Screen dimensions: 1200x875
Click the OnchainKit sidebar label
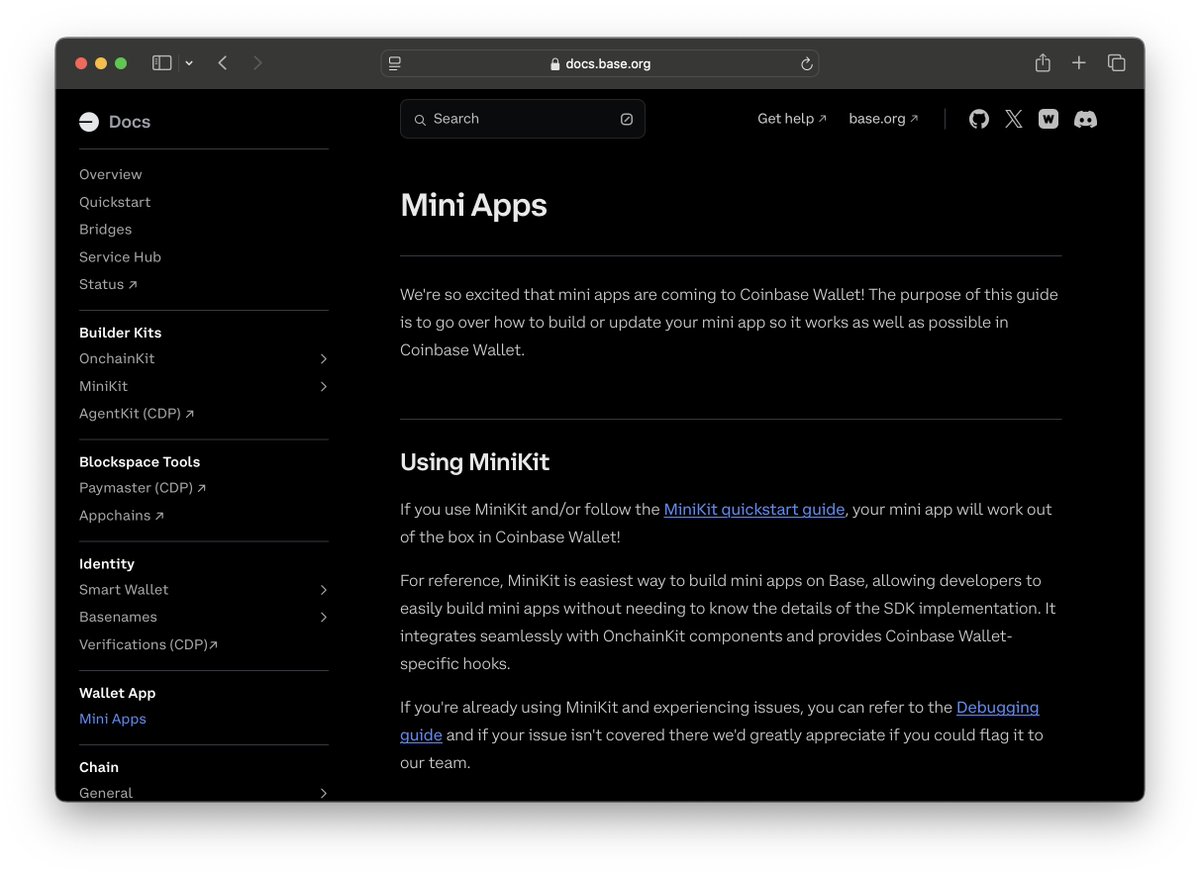pos(117,358)
